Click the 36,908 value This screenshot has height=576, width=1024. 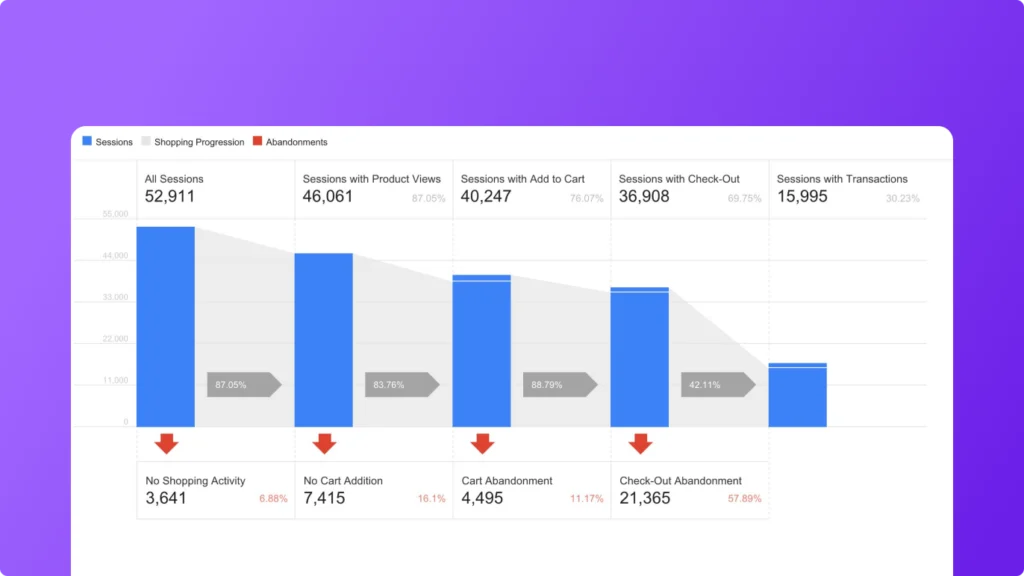pos(644,197)
